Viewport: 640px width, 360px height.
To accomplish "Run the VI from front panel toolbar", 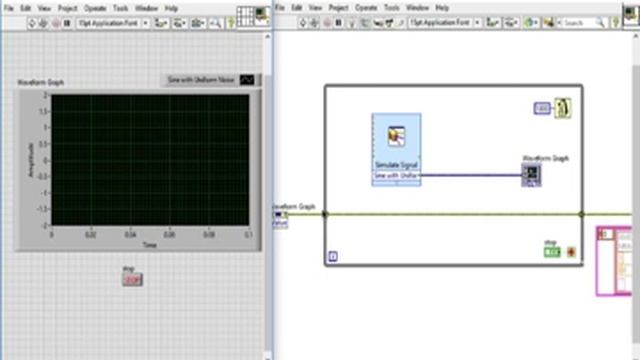I will [32, 23].
